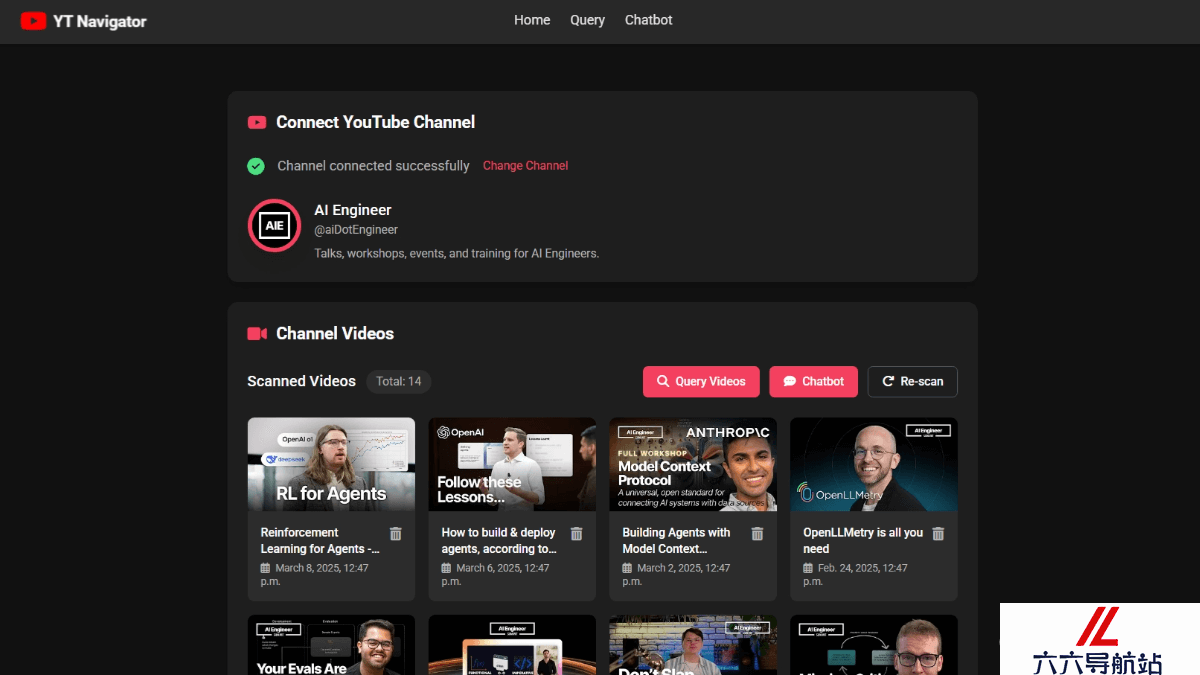This screenshot has height=675, width=1200.
Task: Click the channel description text
Action: [457, 254]
